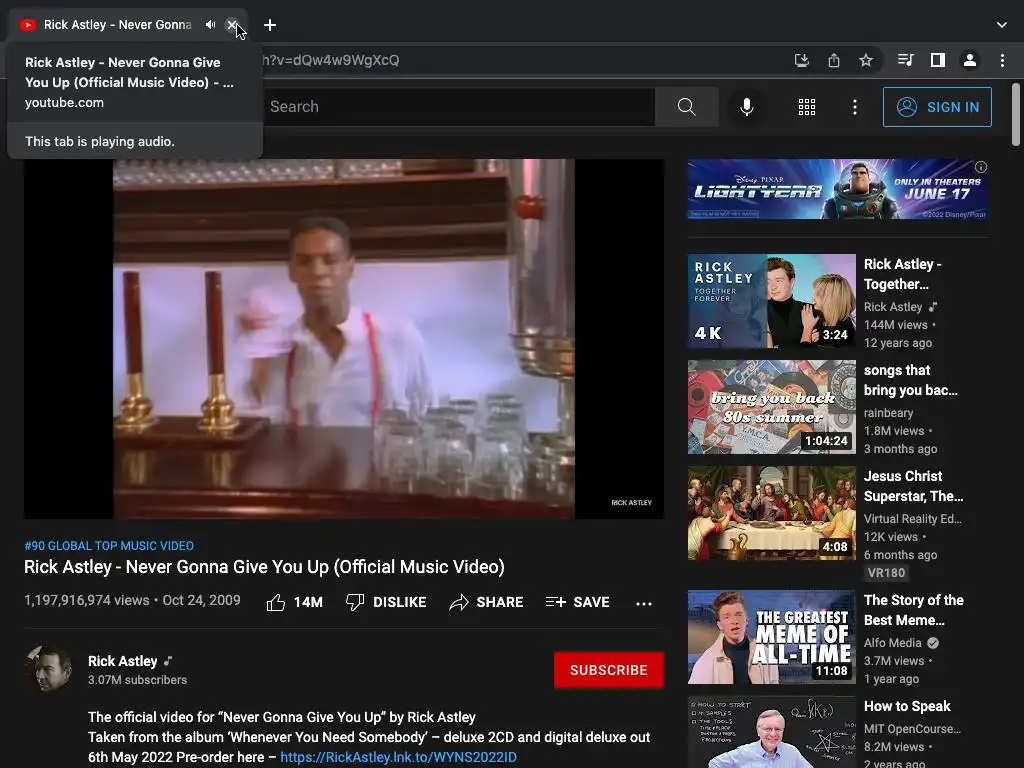Open 'Jesus Christ Superstar, The...' title
The width and height of the screenshot is (1024, 768).
(914, 486)
